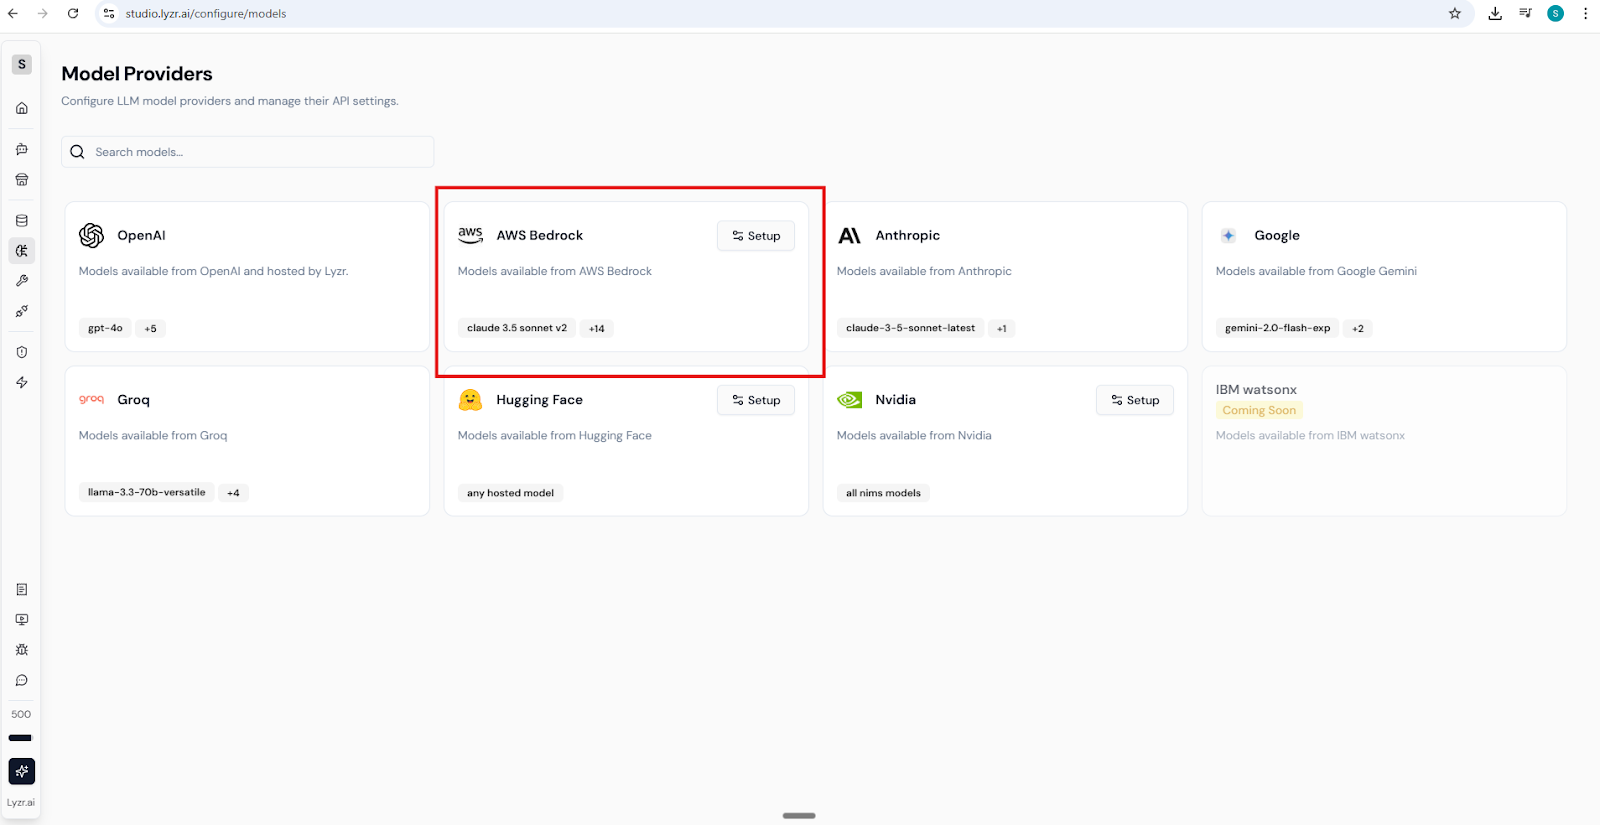Open the plug connectors icon in sidebar

click(x=22, y=312)
